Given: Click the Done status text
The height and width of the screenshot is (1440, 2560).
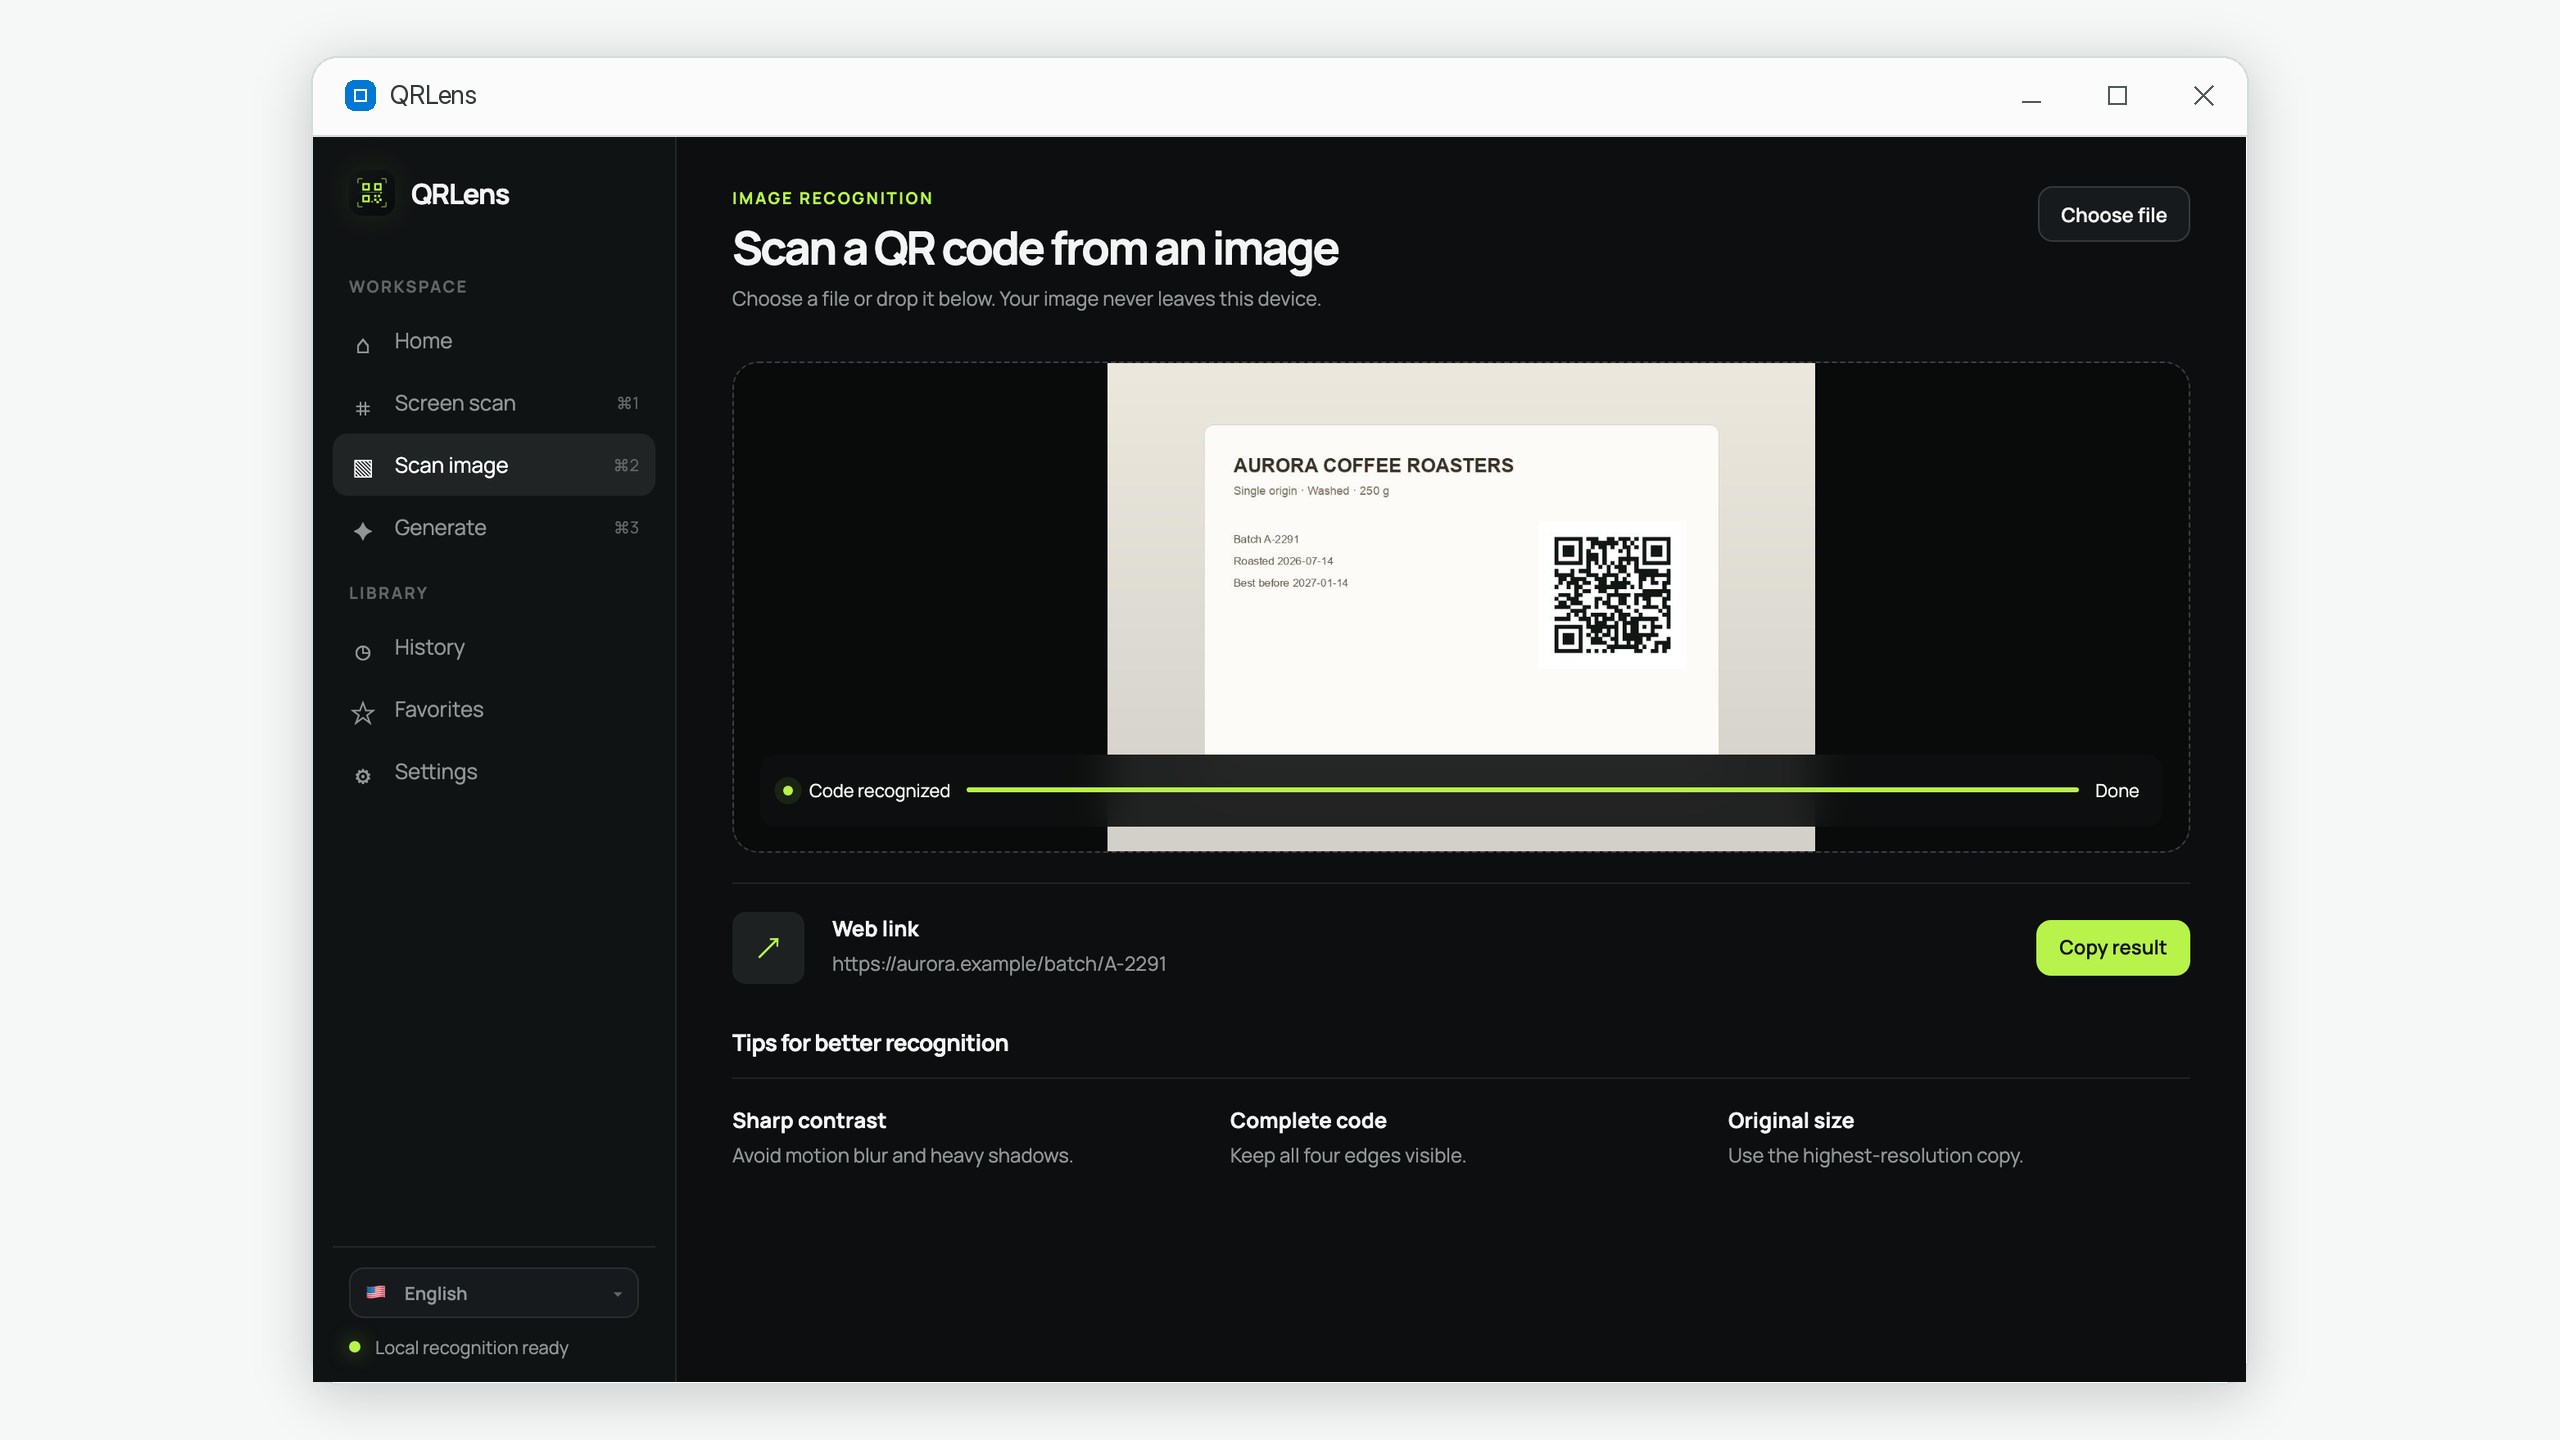Looking at the screenshot, I should pos(2116,790).
